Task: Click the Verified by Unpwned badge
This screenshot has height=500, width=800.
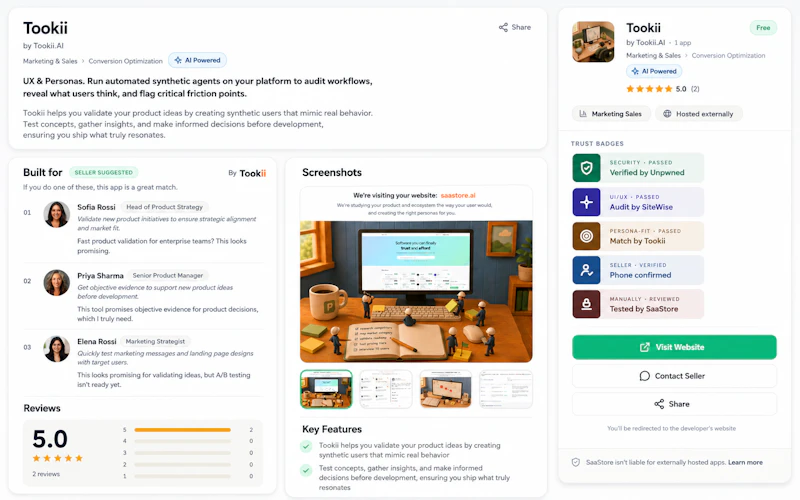Action: 638,168
